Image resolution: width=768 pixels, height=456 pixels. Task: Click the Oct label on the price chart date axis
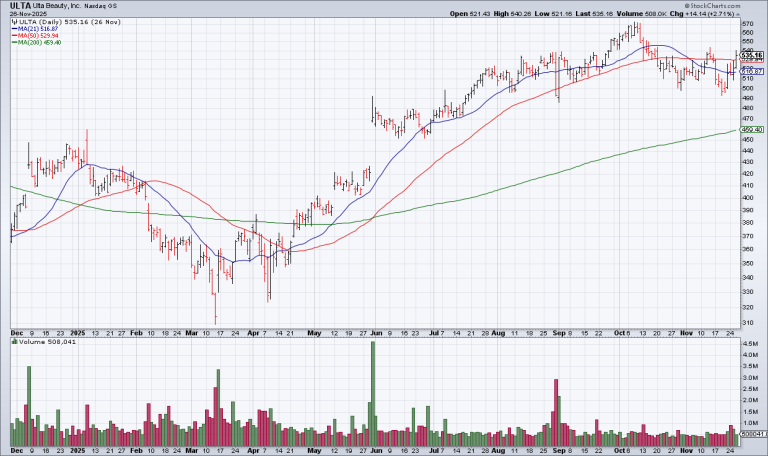click(619, 333)
